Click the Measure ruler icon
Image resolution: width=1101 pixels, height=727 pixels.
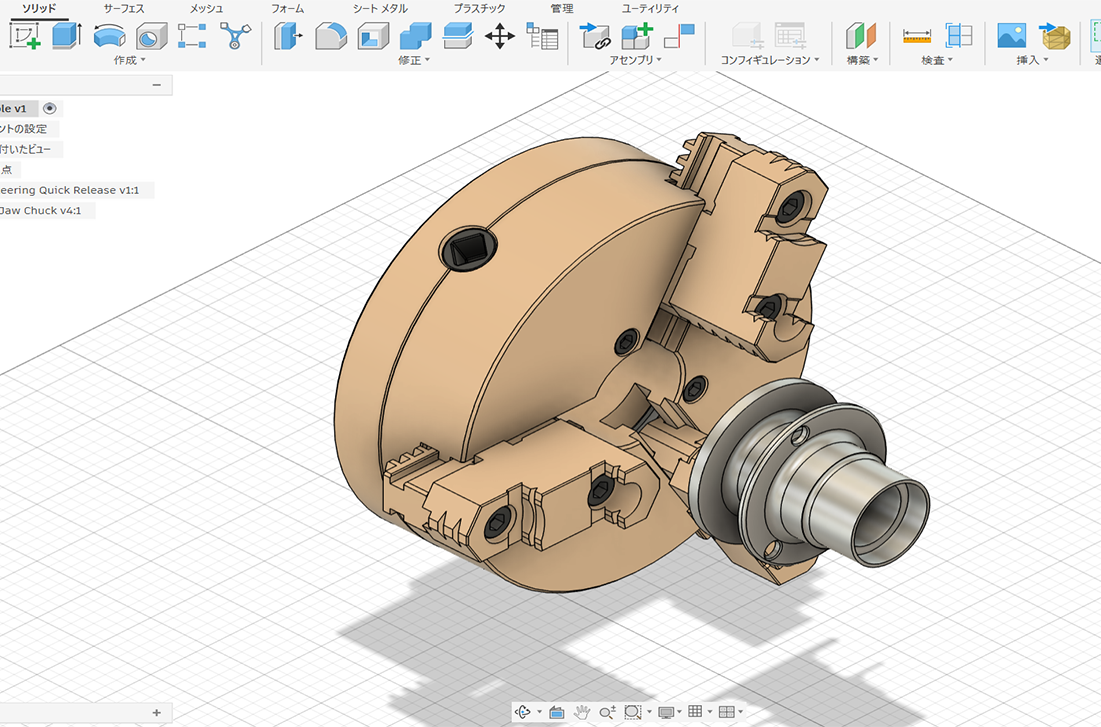click(916, 37)
